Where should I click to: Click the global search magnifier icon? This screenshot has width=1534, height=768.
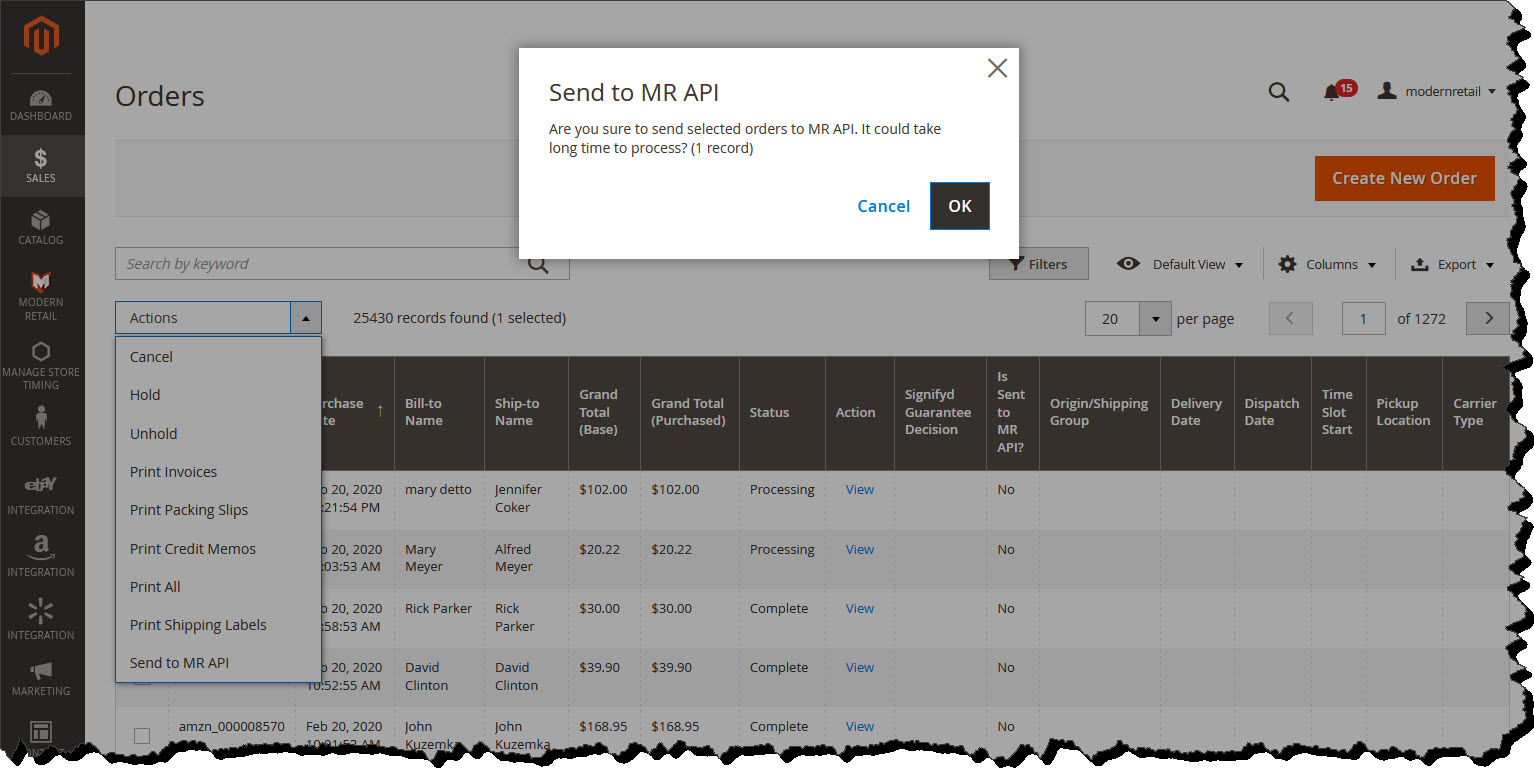(1278, 91)
